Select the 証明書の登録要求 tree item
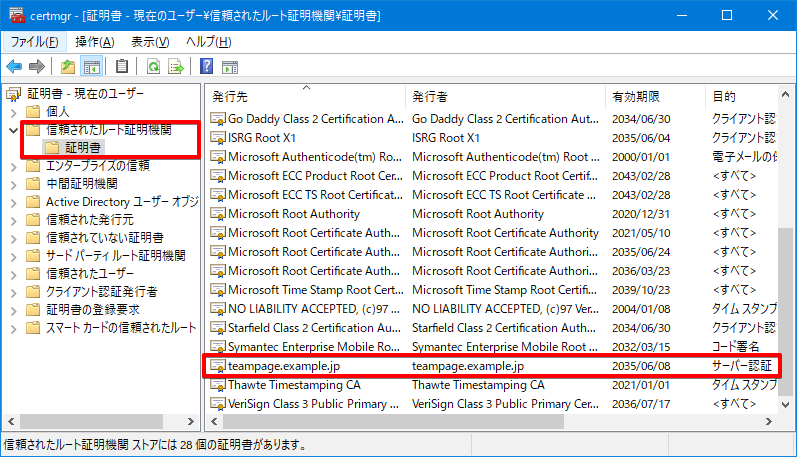 point(93,310)
